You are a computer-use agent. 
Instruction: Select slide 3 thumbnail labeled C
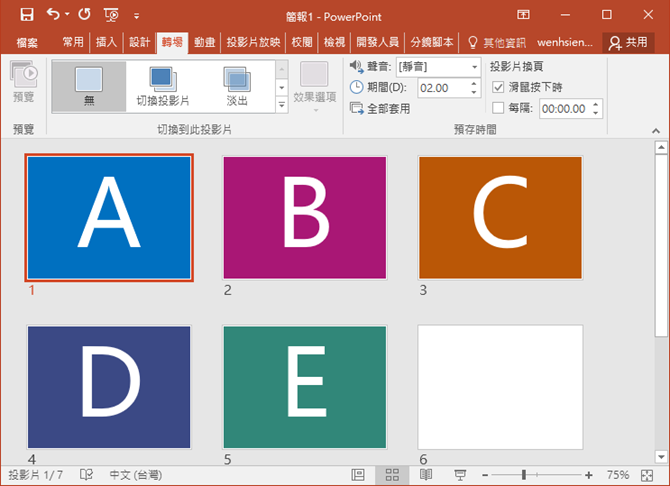click(x=500, y=218)
